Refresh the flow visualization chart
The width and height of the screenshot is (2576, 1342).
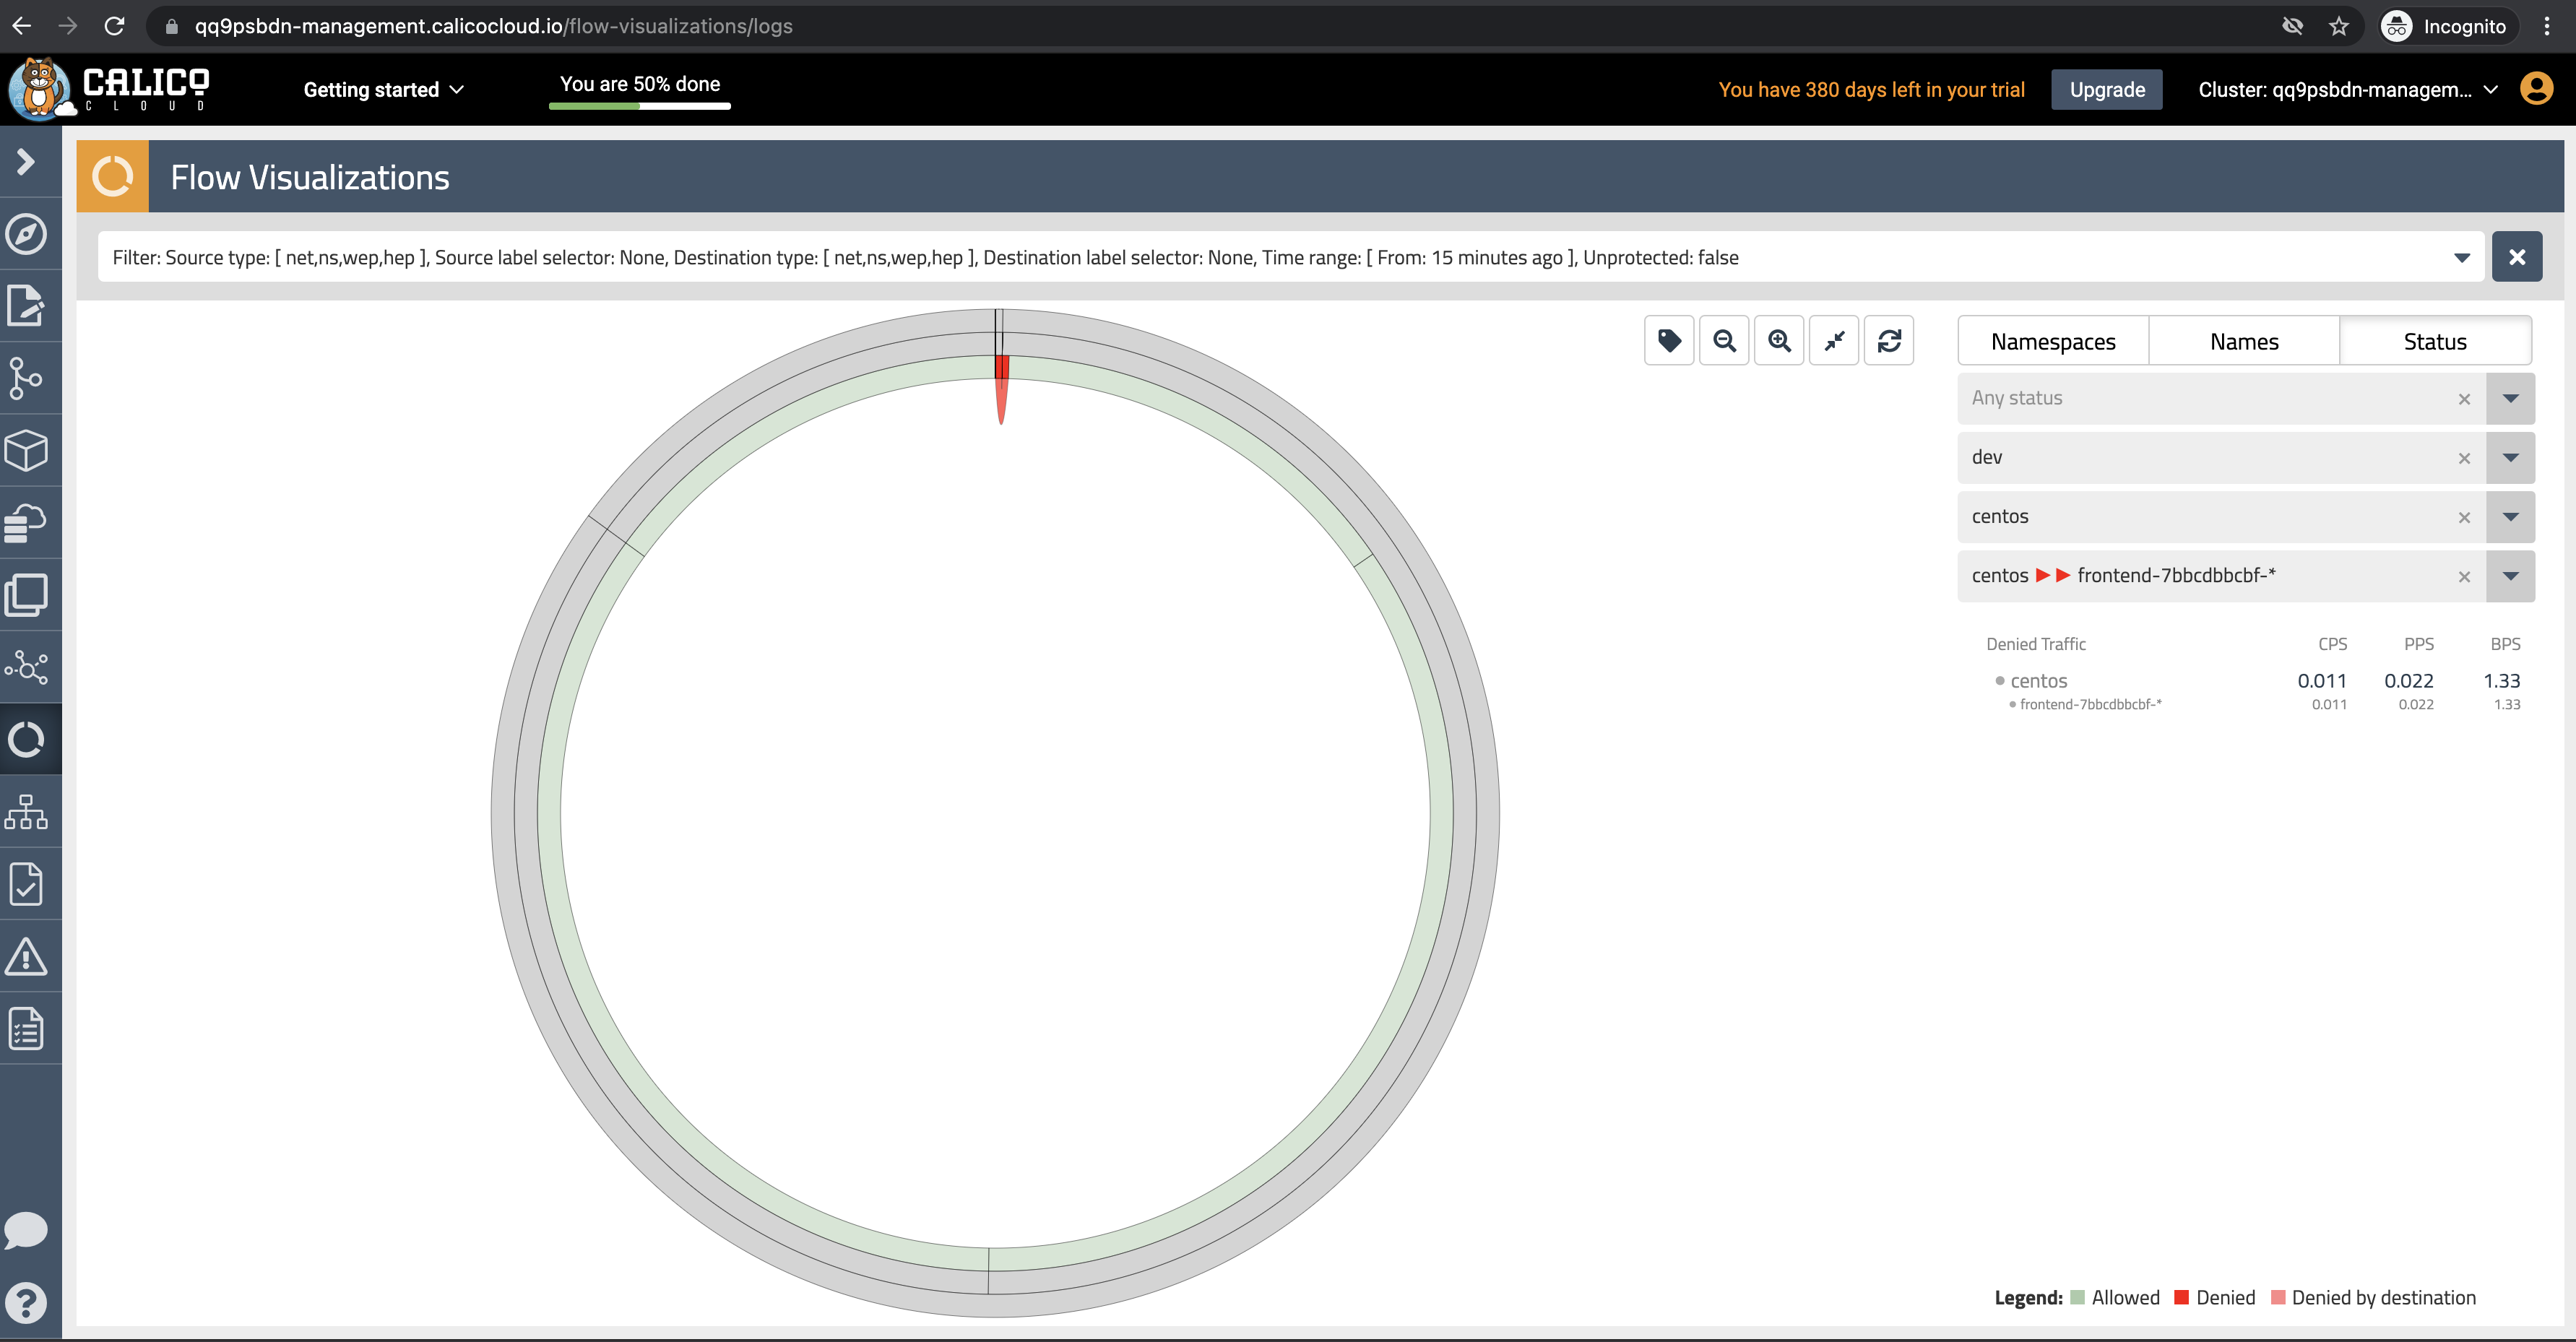(1889, 341)
